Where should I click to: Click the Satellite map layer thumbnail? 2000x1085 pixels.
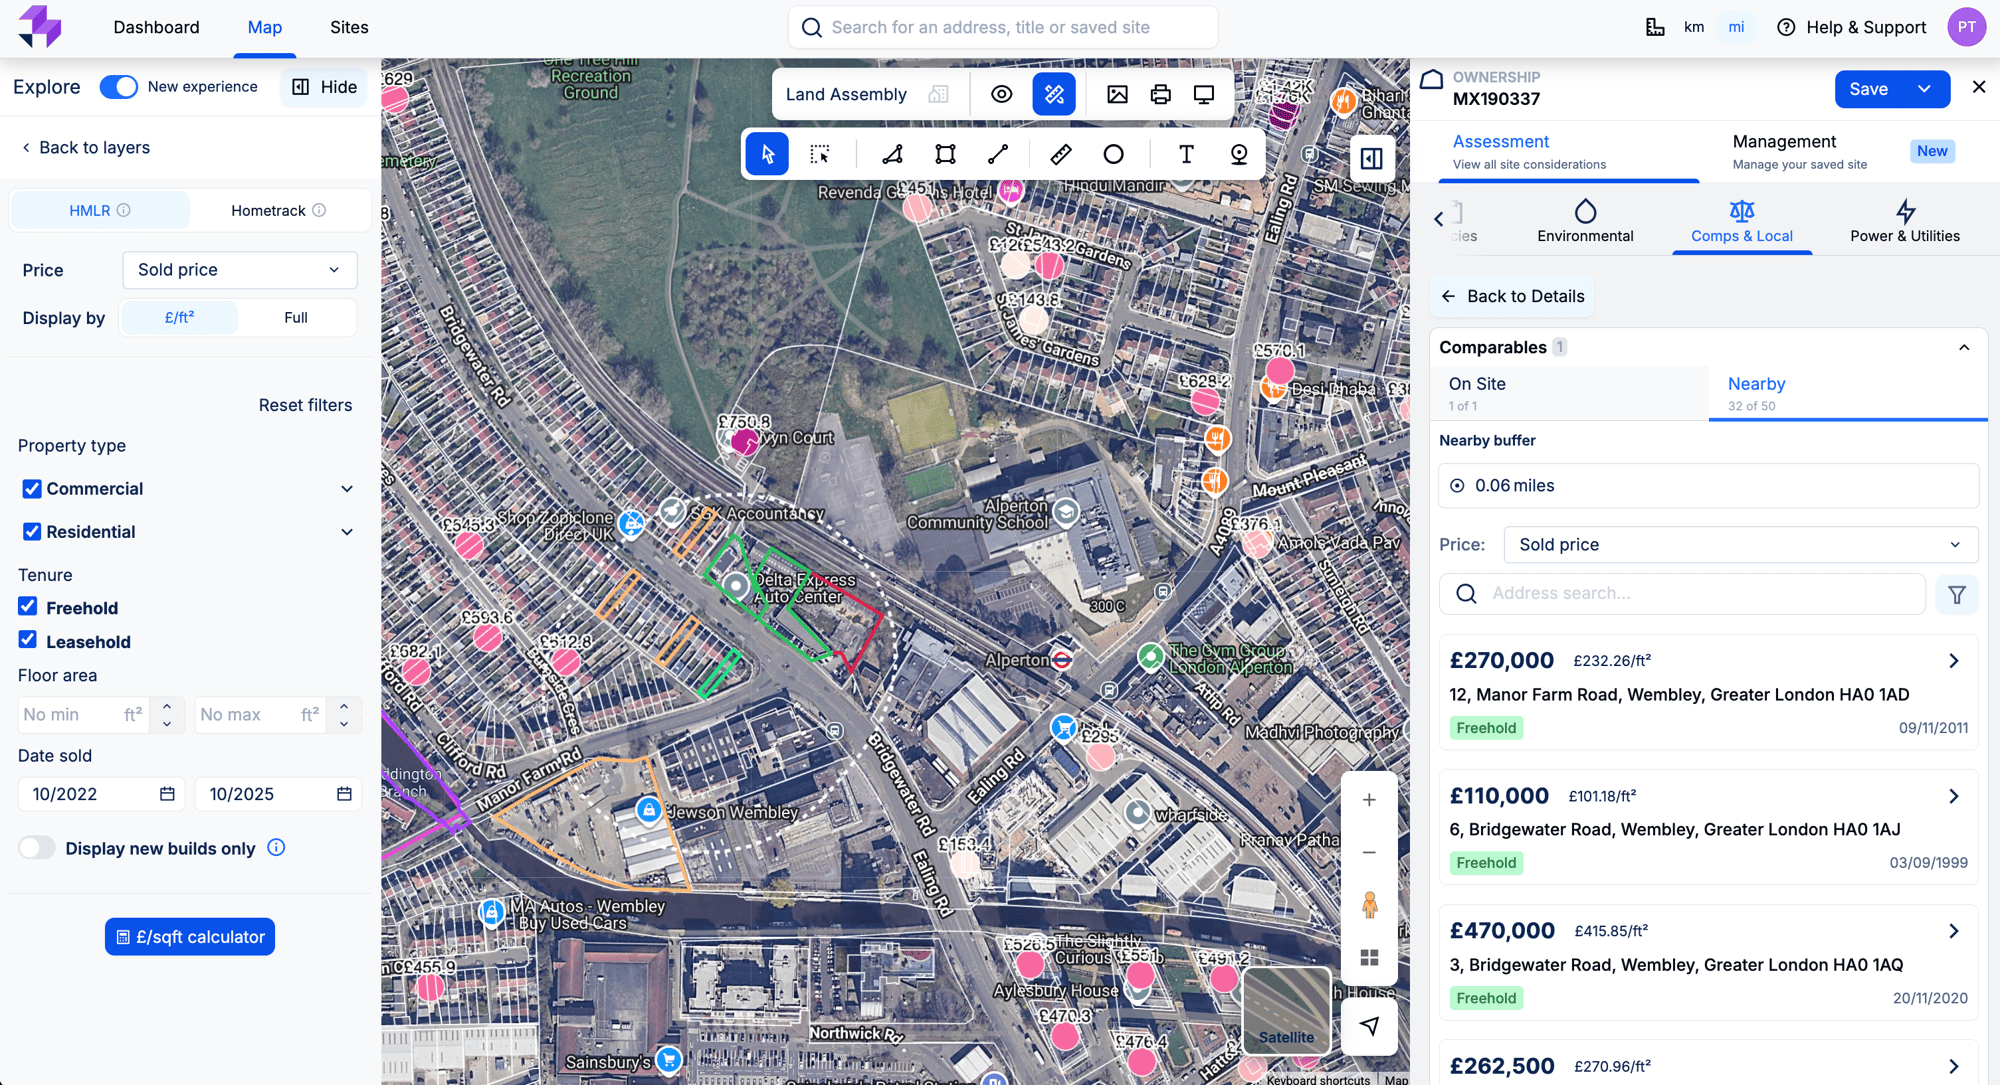pos(1286,1010)
